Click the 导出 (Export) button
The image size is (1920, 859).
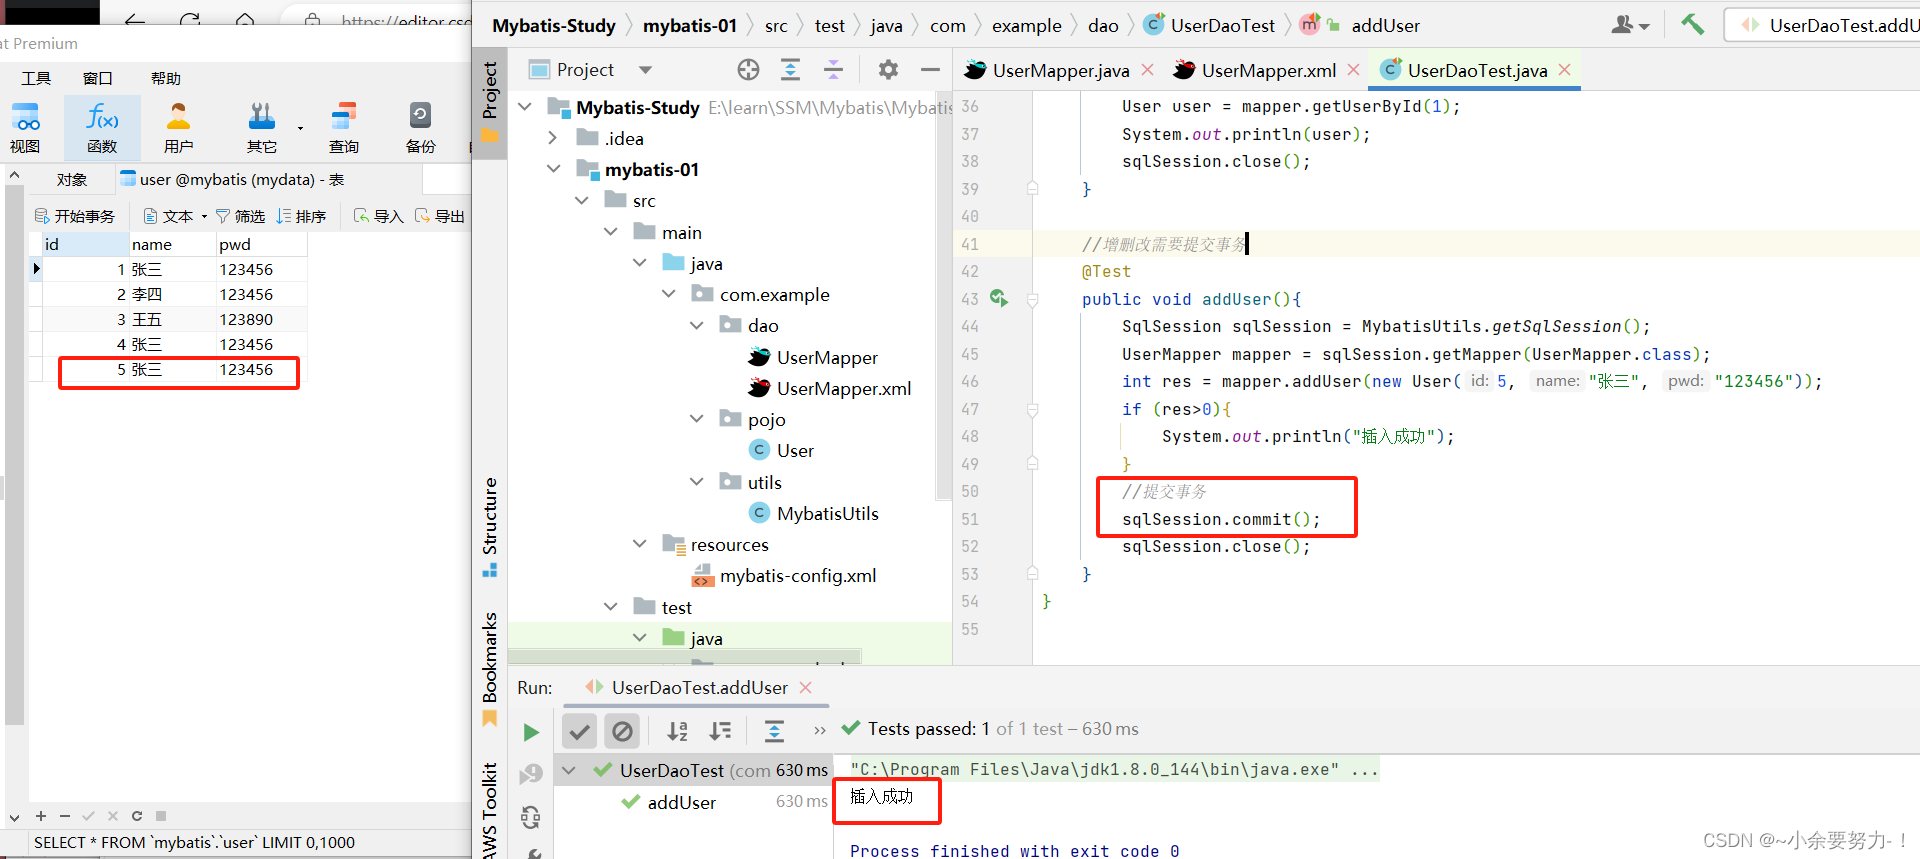[440, 216]
